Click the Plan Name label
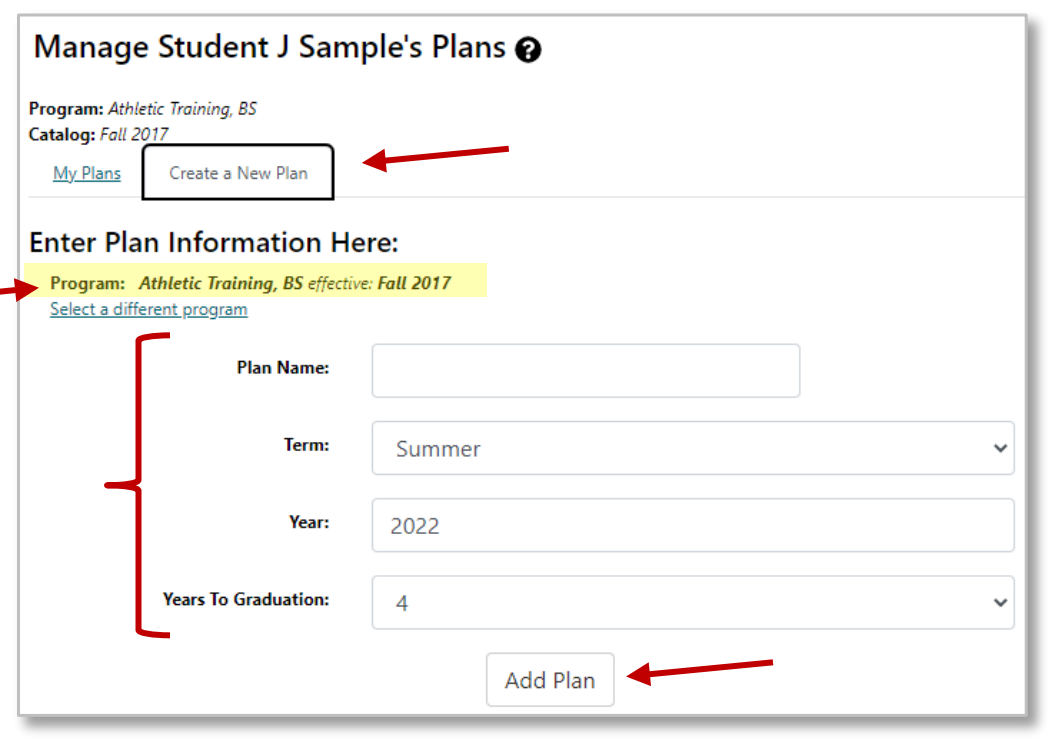The width and height of the screenshot is (1054, 740). [x=283, y=367]
